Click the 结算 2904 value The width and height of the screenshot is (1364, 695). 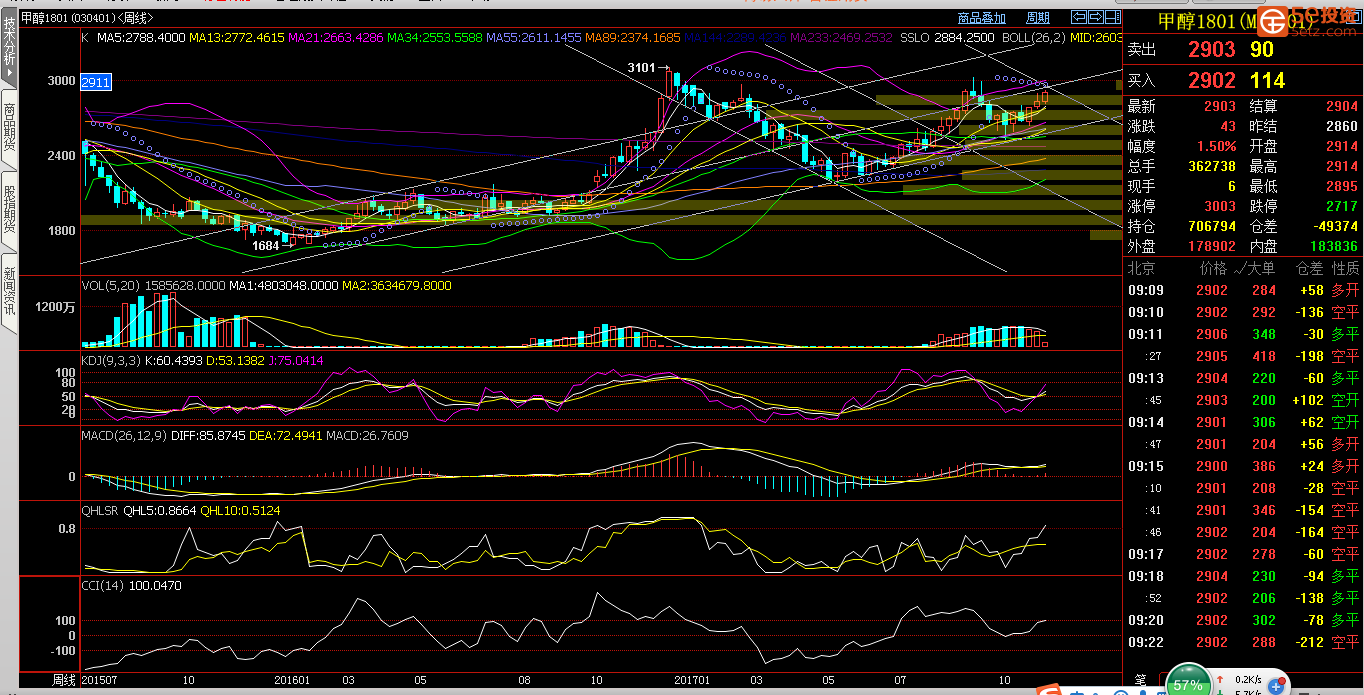pos(1341,106)
